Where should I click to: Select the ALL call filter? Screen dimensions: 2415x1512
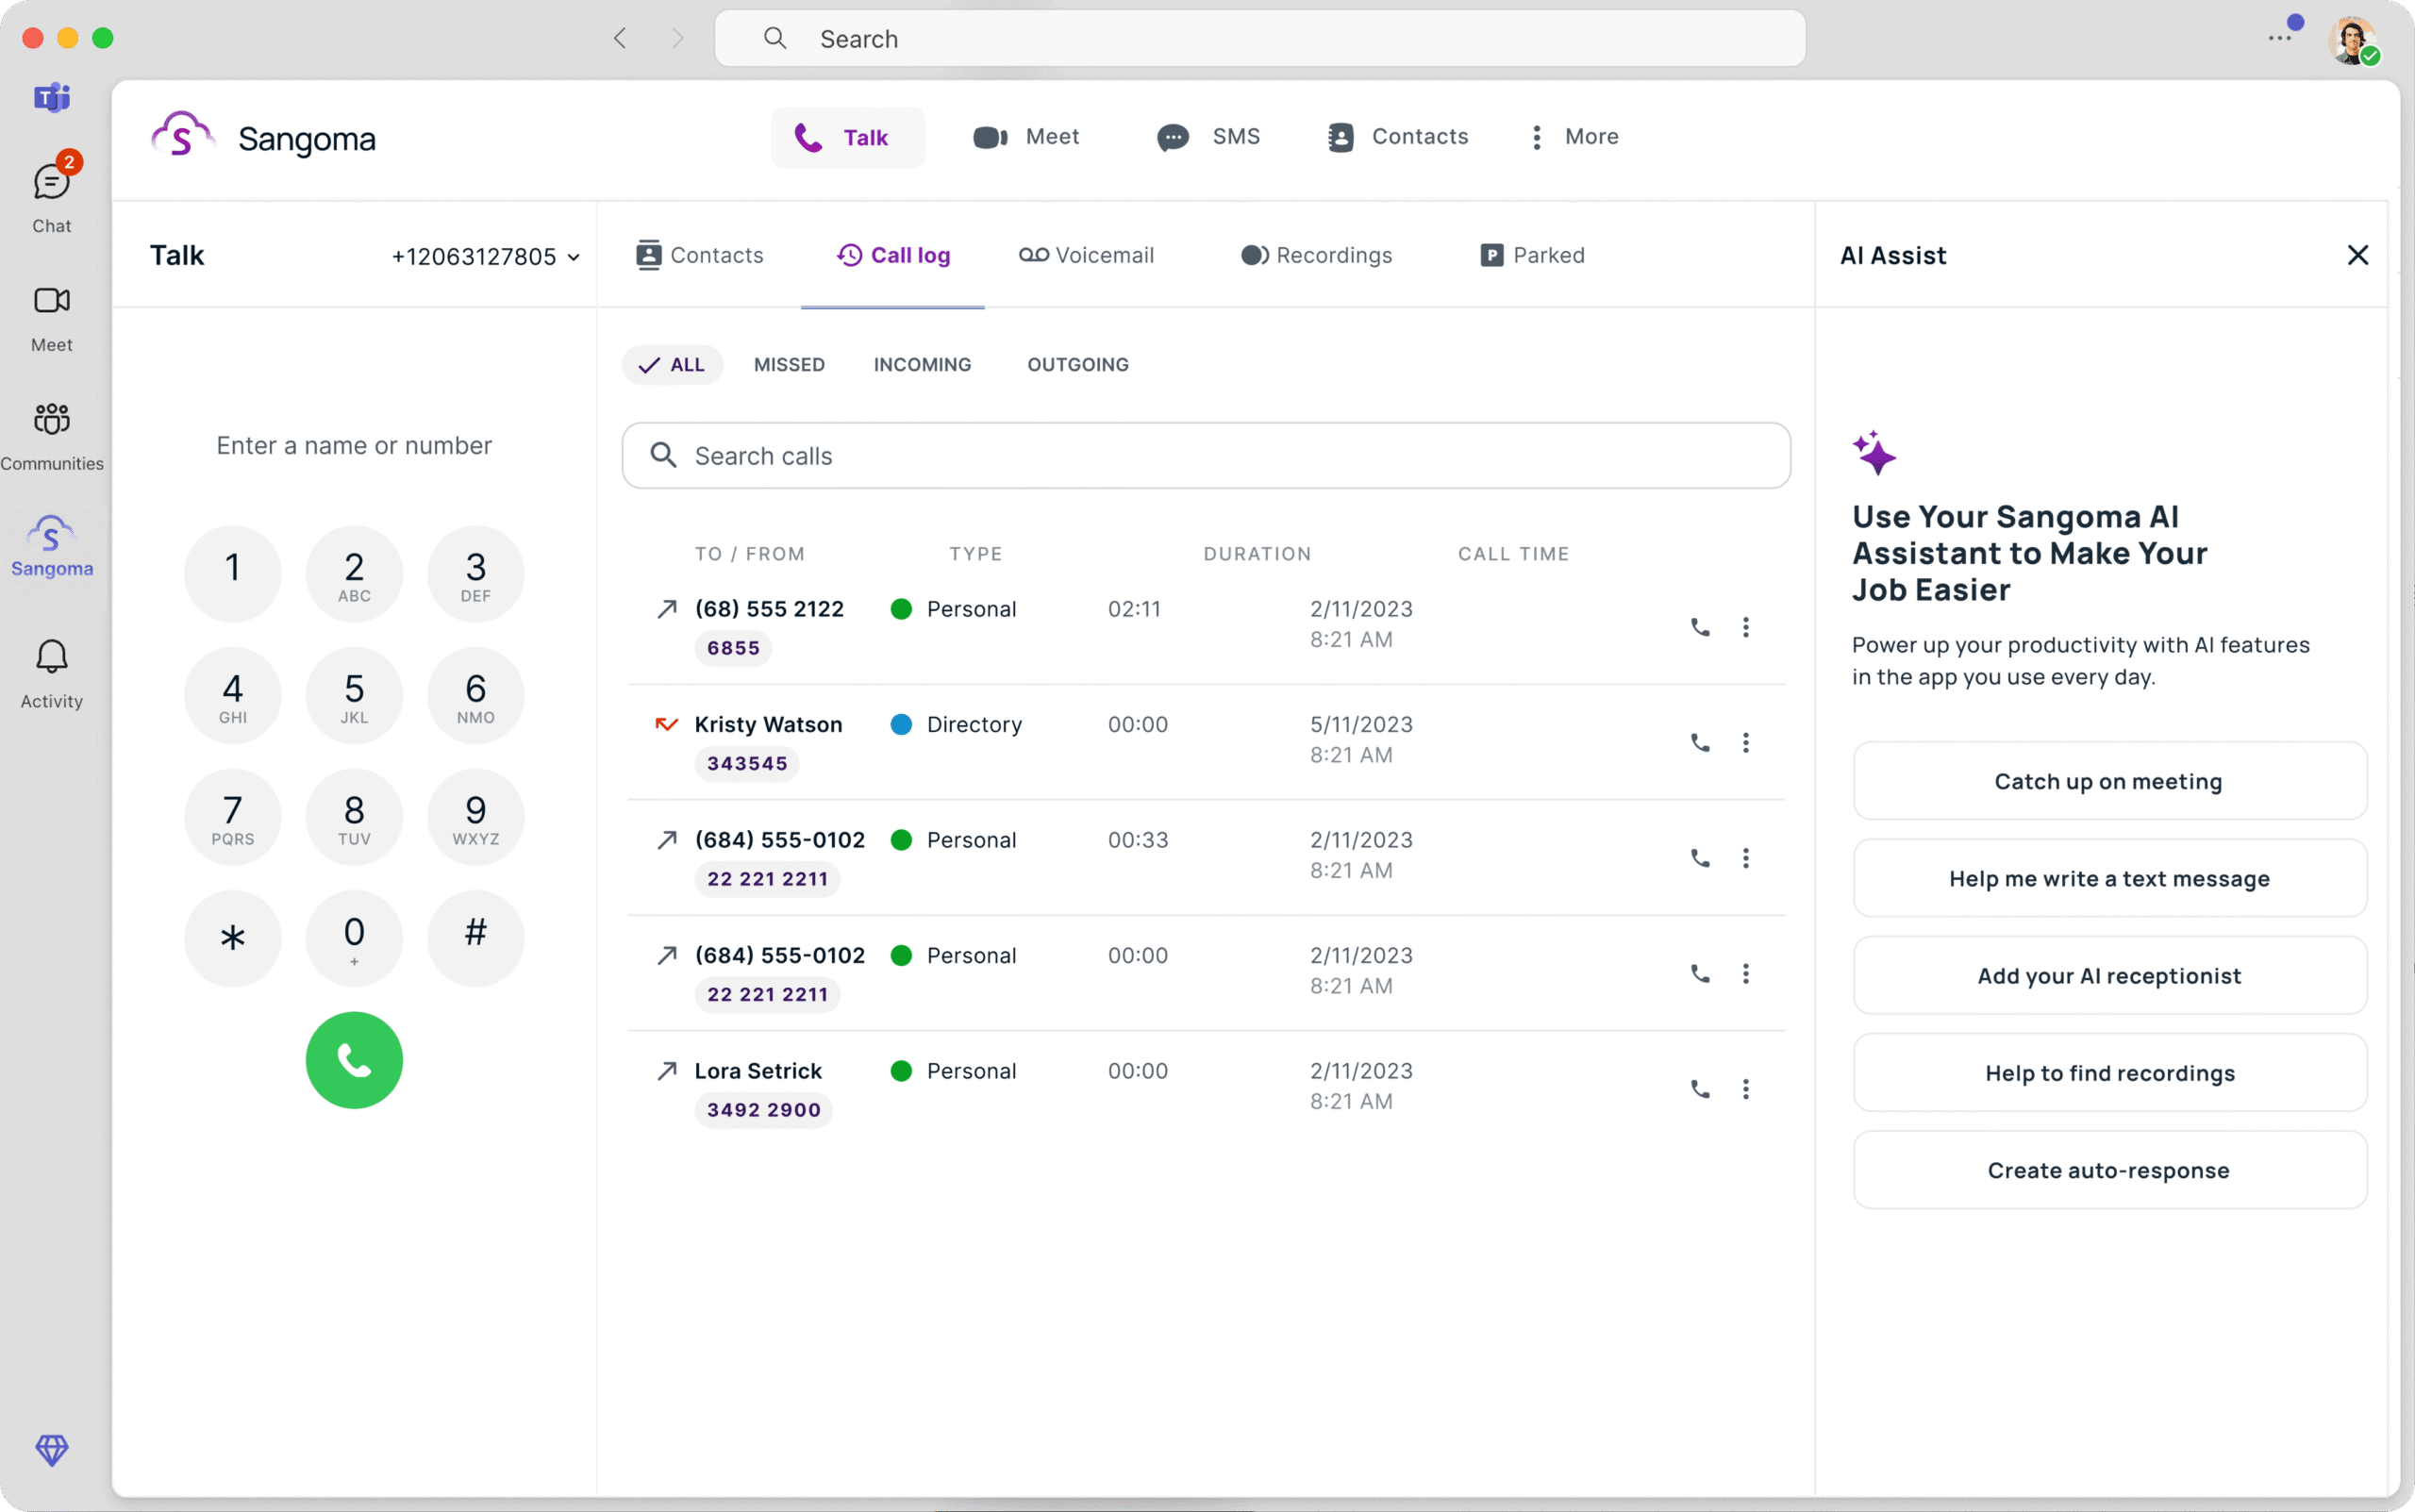click(x=673, y=365)
